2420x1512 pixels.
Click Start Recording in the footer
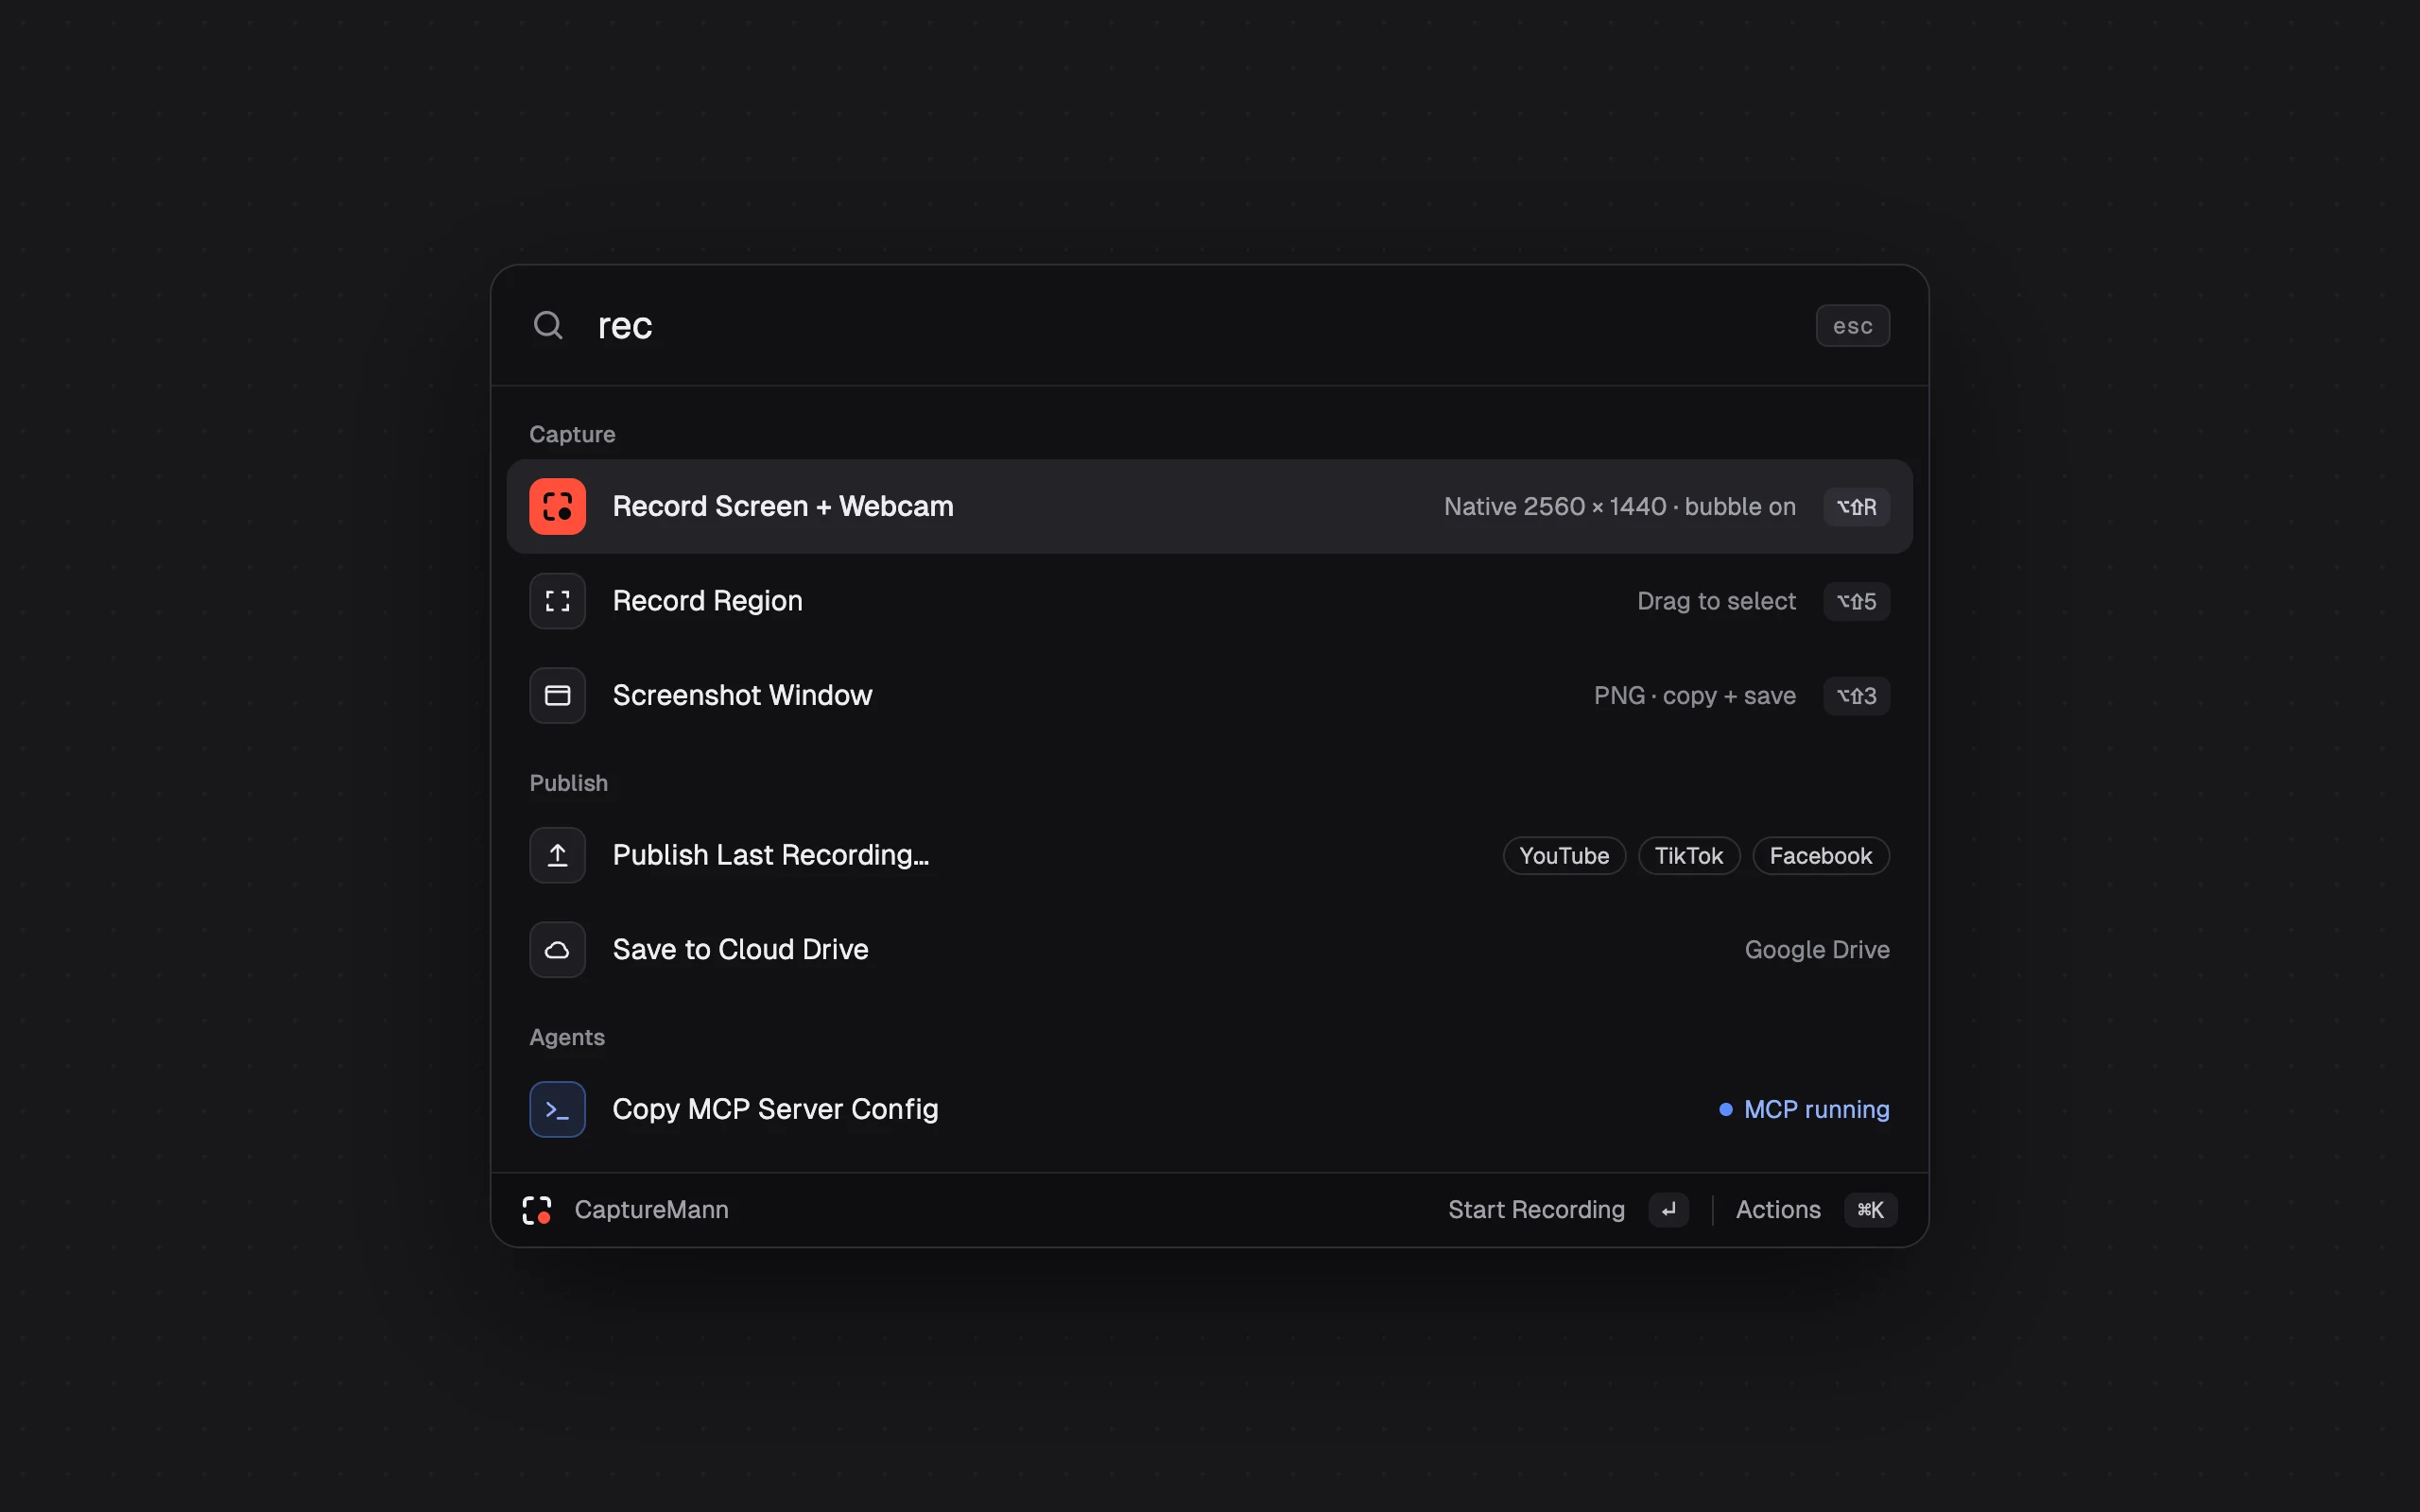(1536, 1210)
